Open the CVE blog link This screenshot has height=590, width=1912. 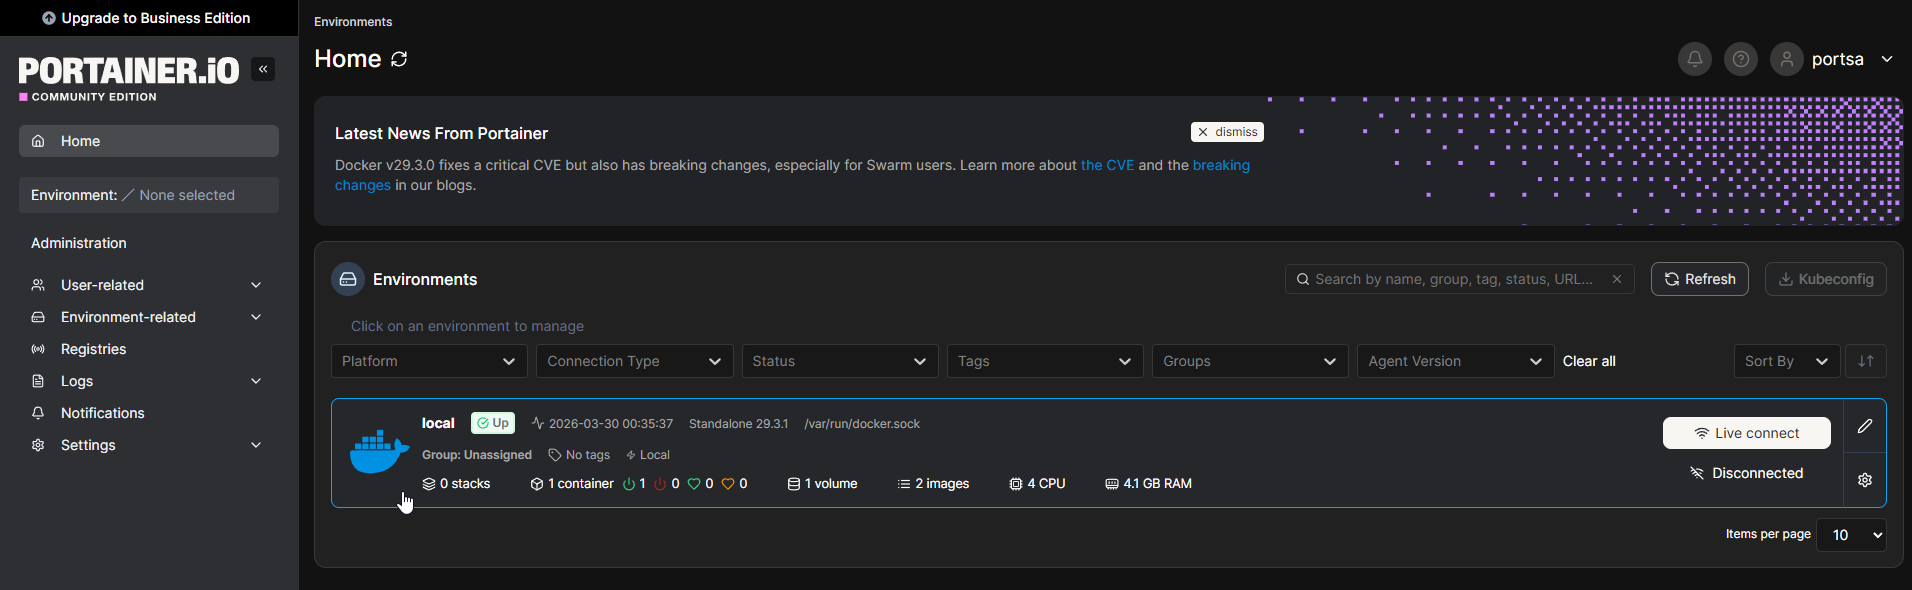click(1107, 165)
